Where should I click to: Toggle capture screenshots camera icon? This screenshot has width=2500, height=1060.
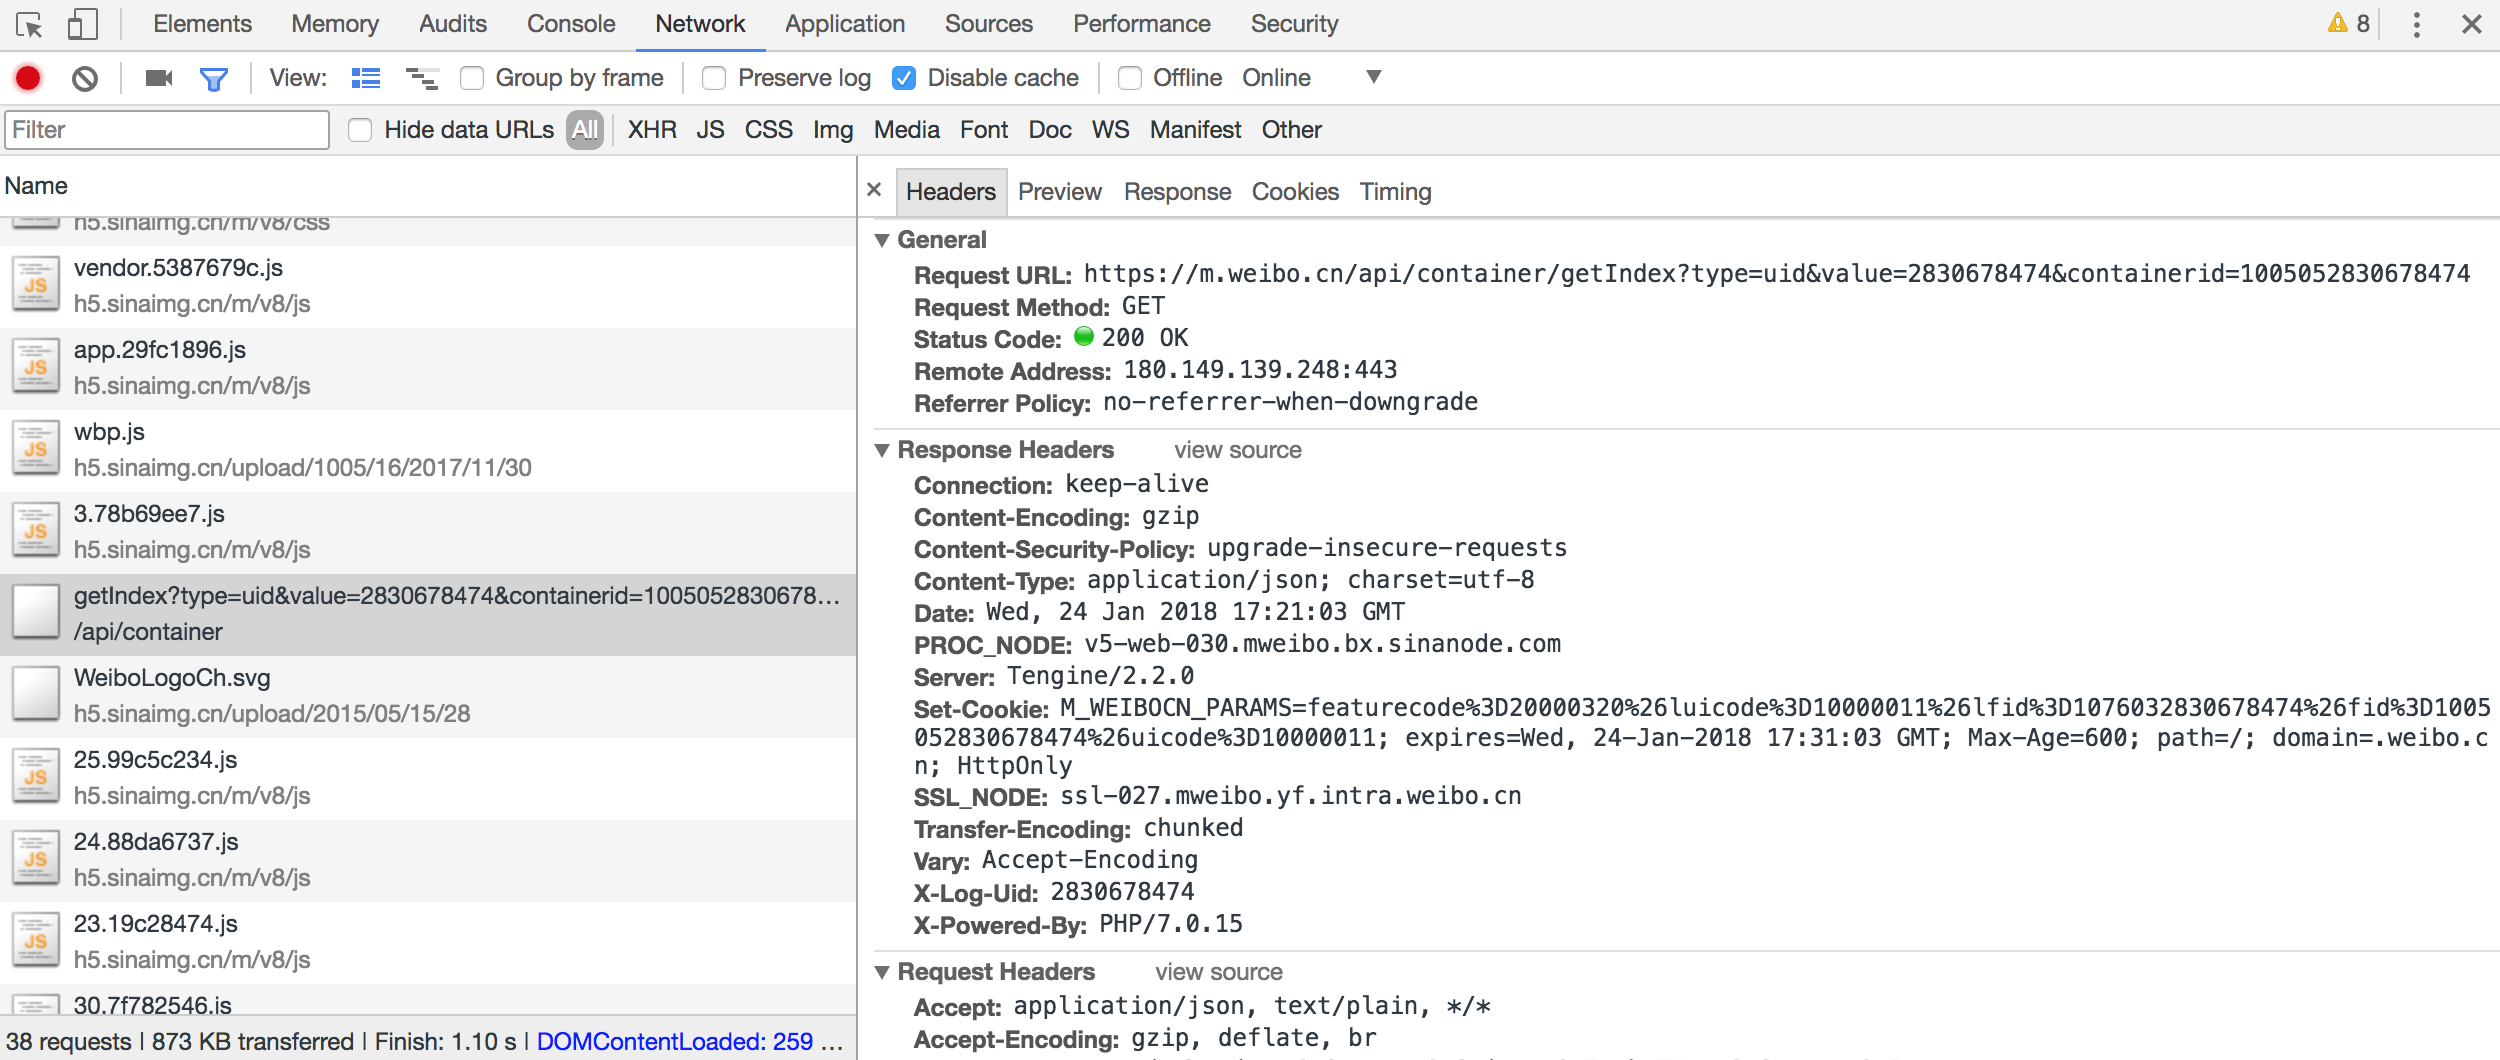click(159, 78)
